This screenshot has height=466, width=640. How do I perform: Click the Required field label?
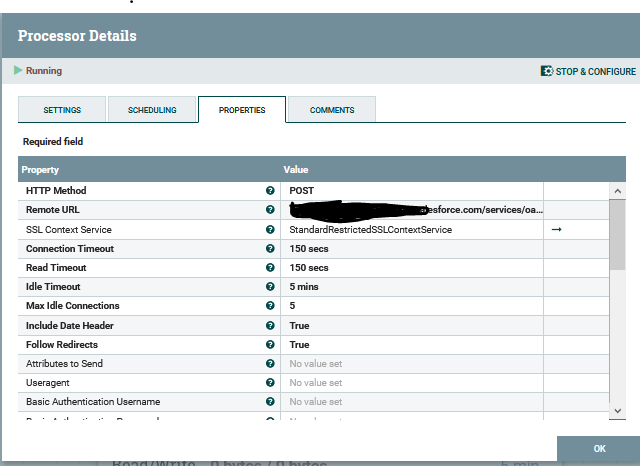coord(53,142)
